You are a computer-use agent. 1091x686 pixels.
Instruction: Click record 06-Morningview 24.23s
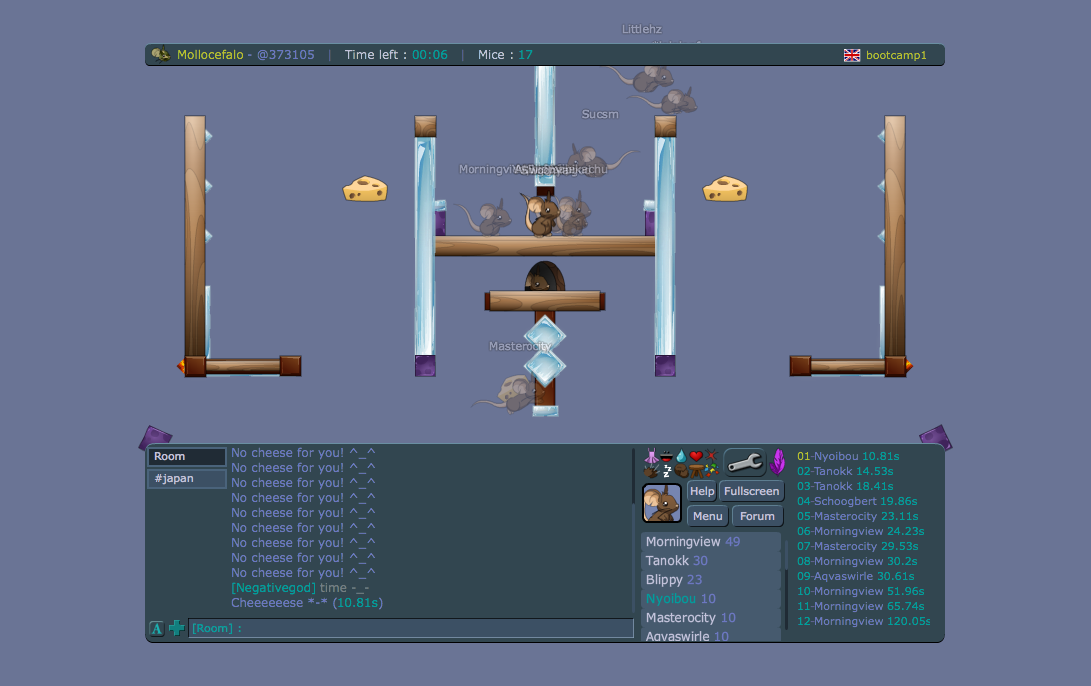coord(861,532)
